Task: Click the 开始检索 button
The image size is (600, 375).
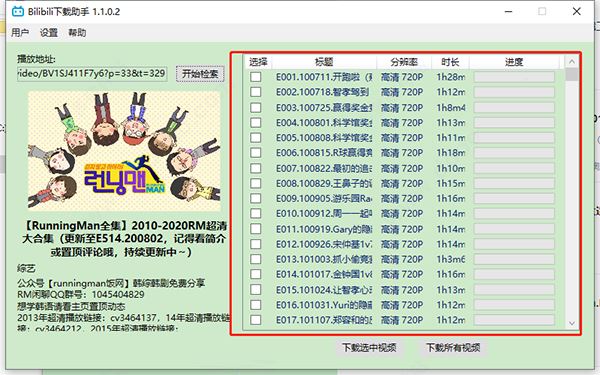Action: [200, 73]
